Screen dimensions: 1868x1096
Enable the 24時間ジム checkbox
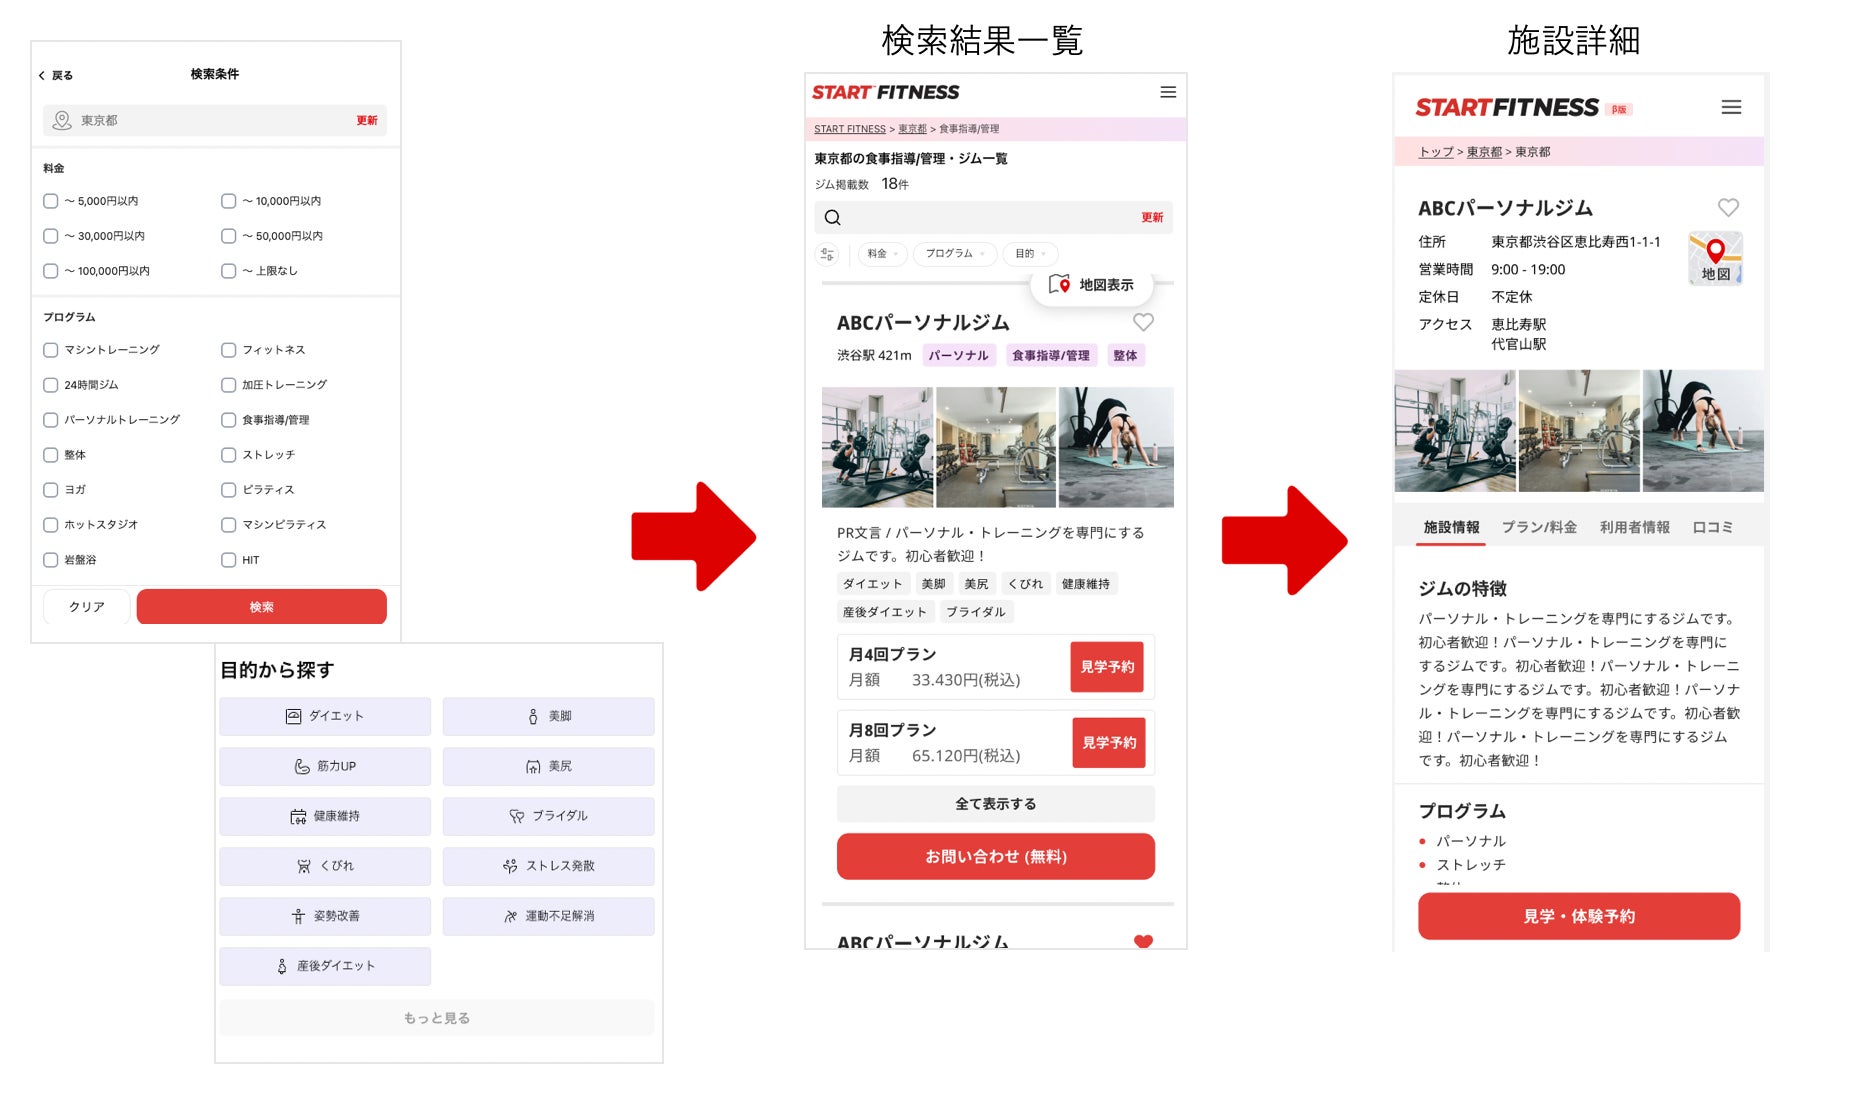click(x=51, y=385)
